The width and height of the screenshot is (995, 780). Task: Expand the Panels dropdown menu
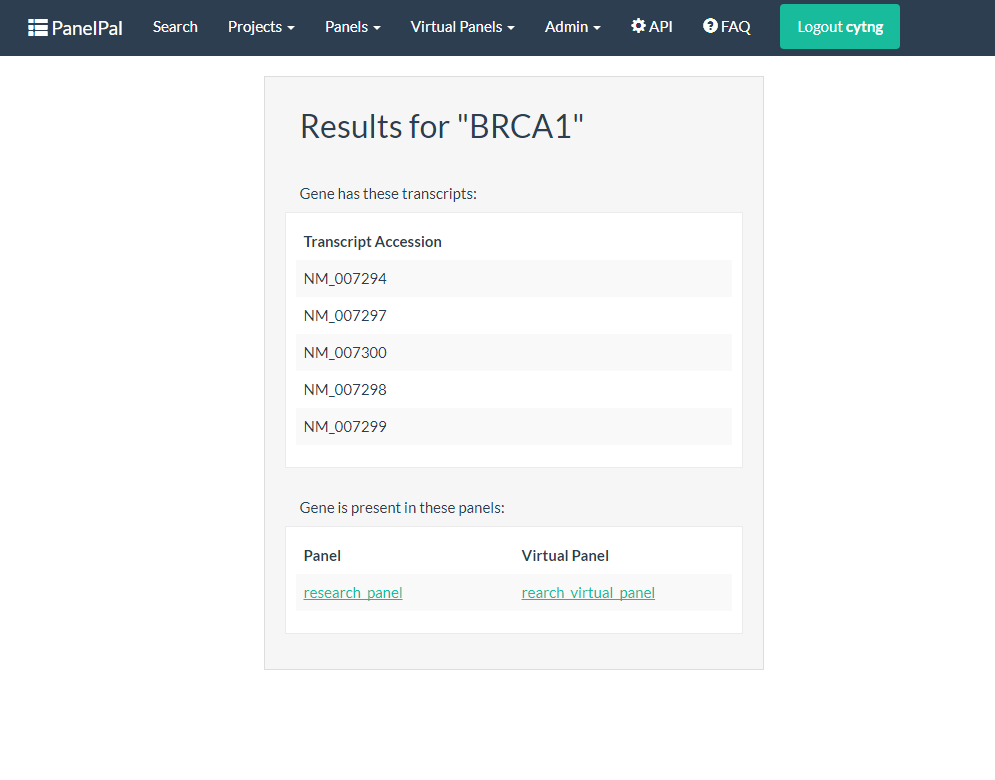(352, 27)
